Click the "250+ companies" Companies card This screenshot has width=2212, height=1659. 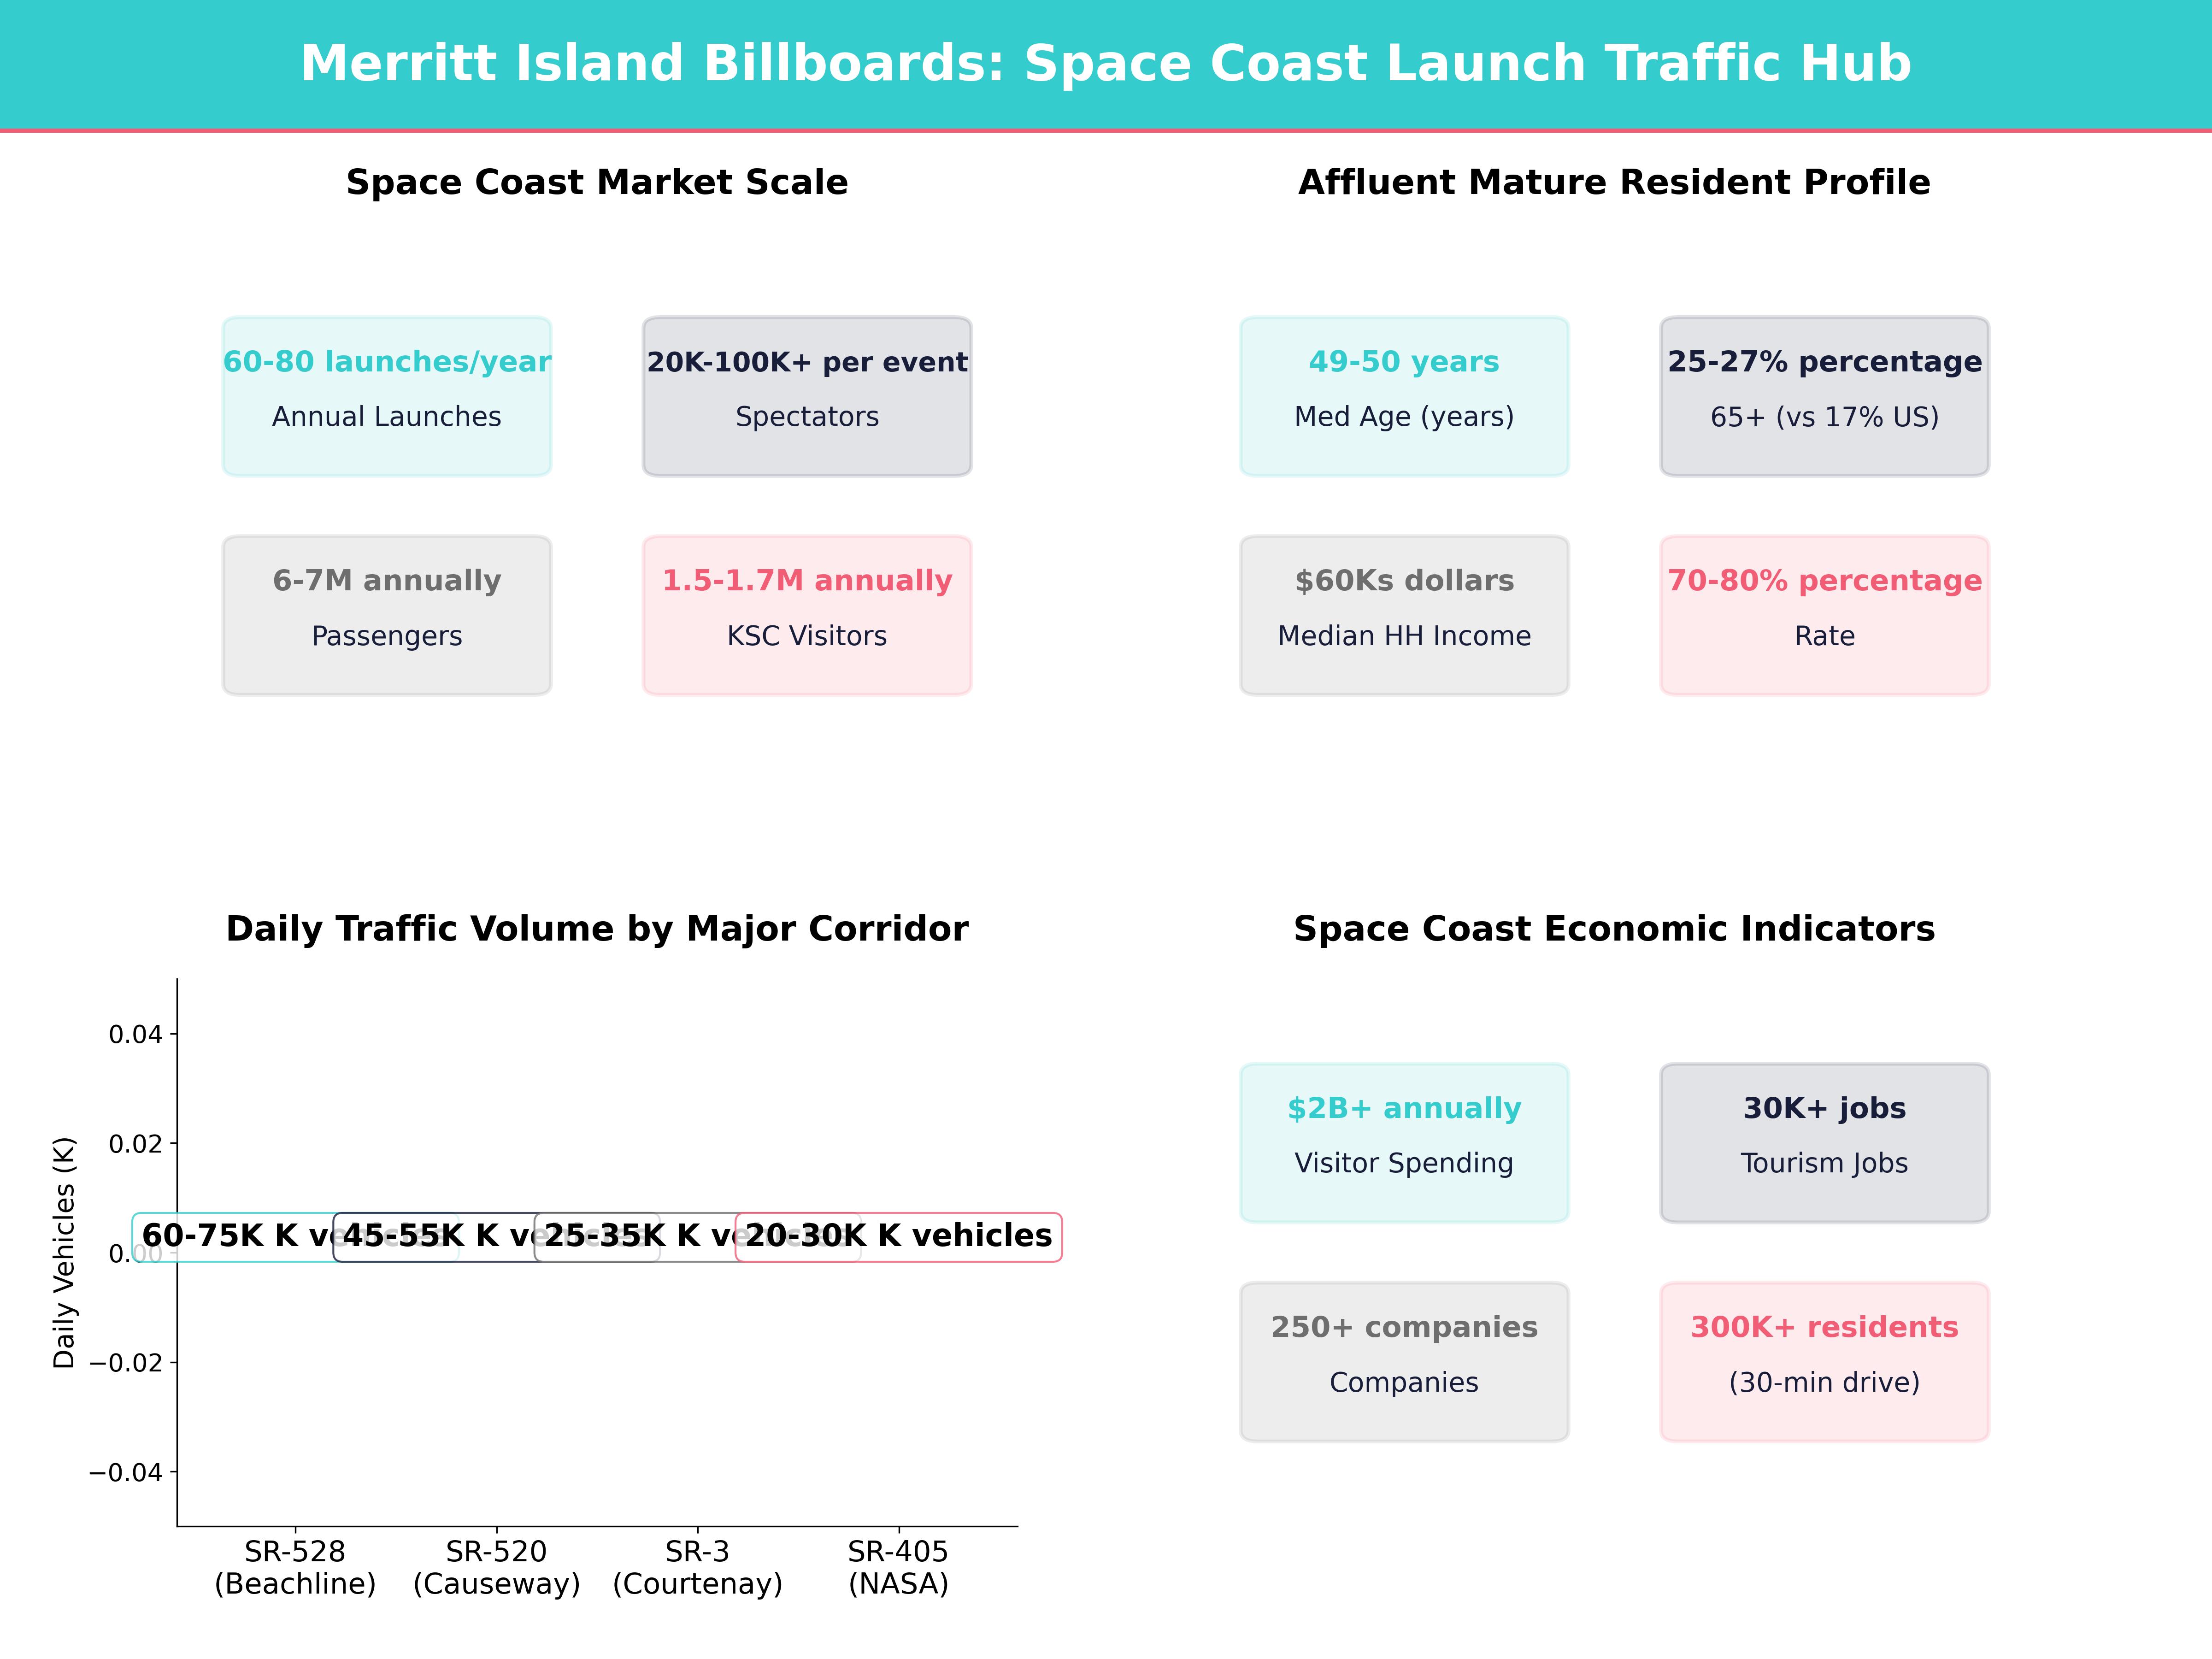click(1404, 1360)
